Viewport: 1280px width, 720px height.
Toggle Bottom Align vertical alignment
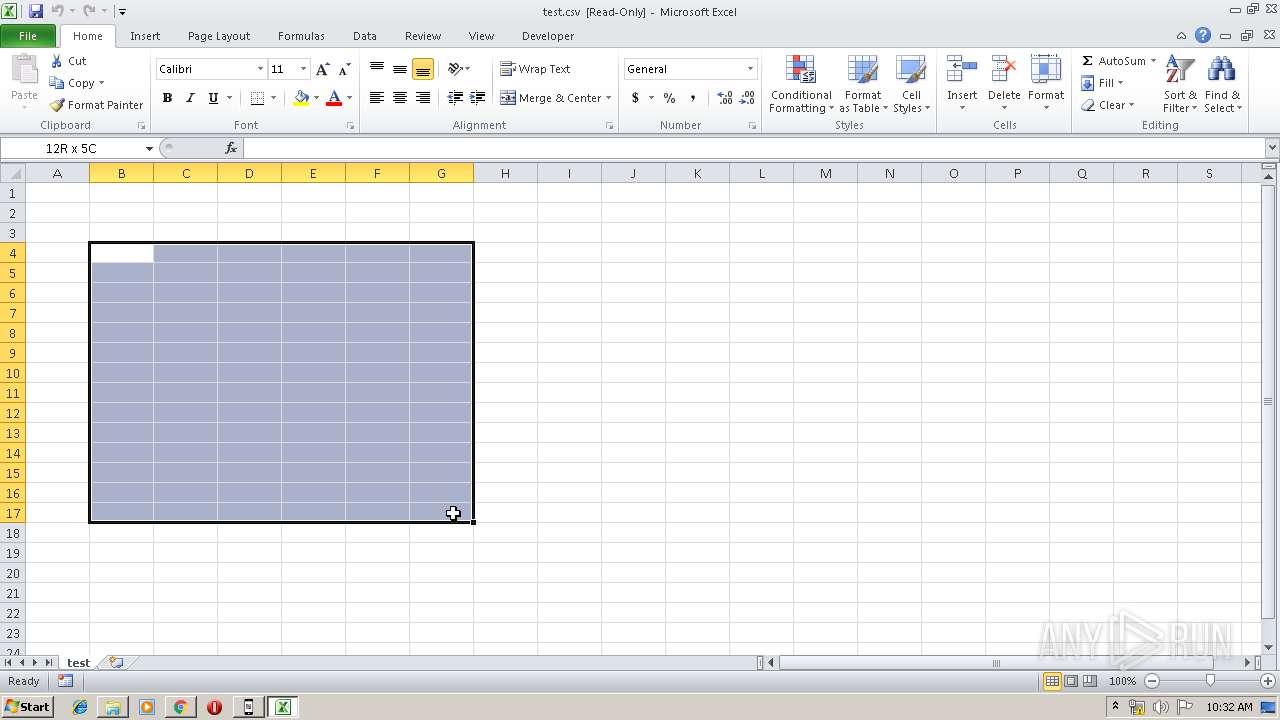(423, 69)
